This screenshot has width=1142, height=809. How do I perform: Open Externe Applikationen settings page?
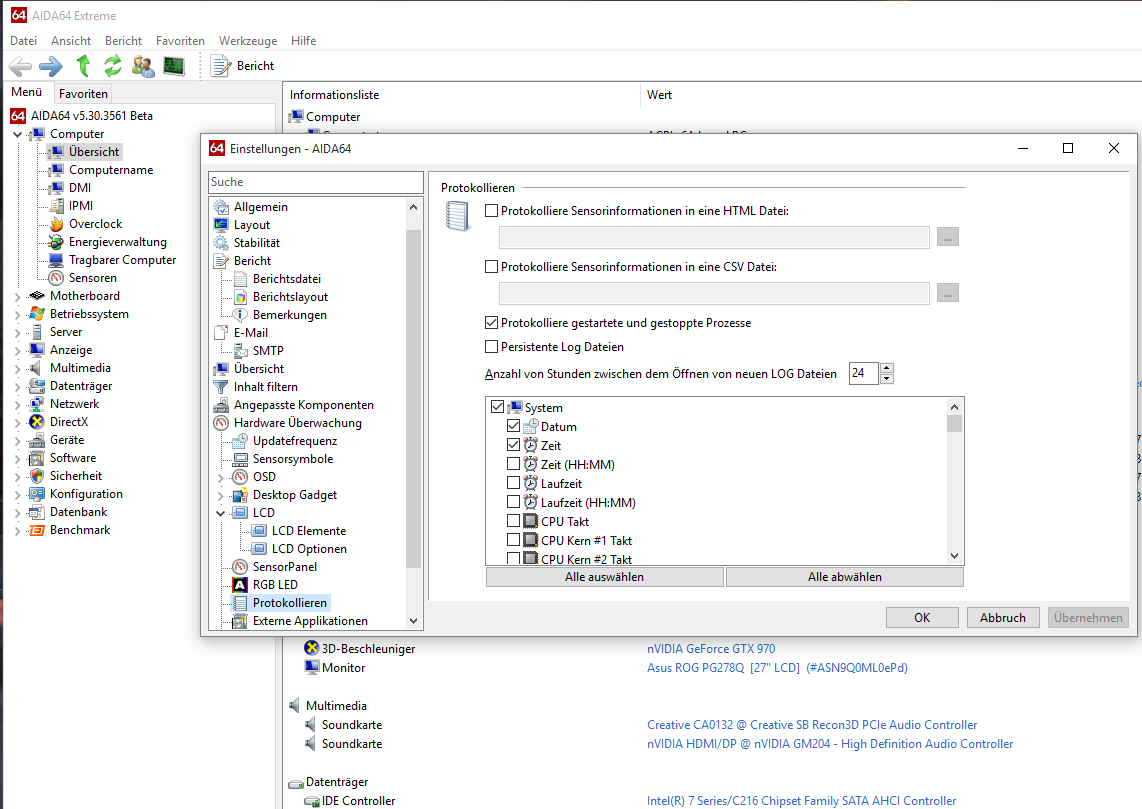310,621
